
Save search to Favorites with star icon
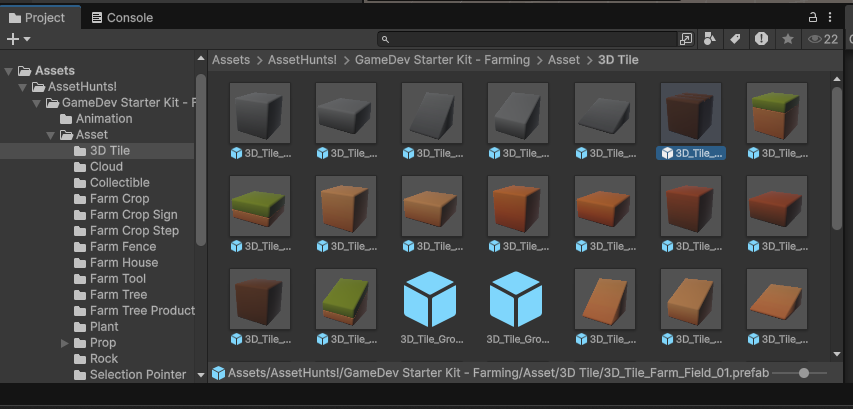click(788, 39)
